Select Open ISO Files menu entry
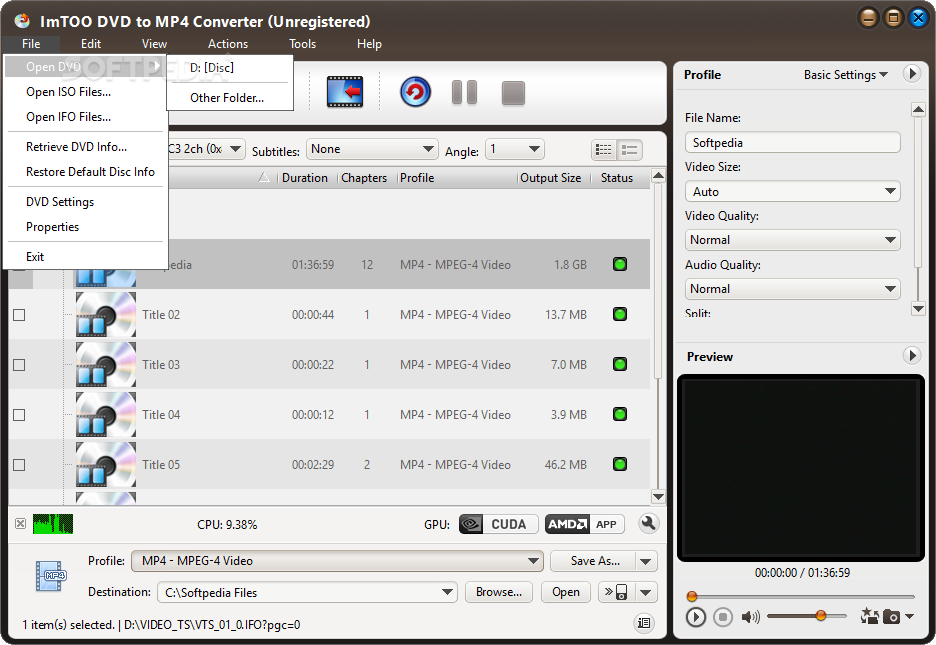 (x=85, y=92)
